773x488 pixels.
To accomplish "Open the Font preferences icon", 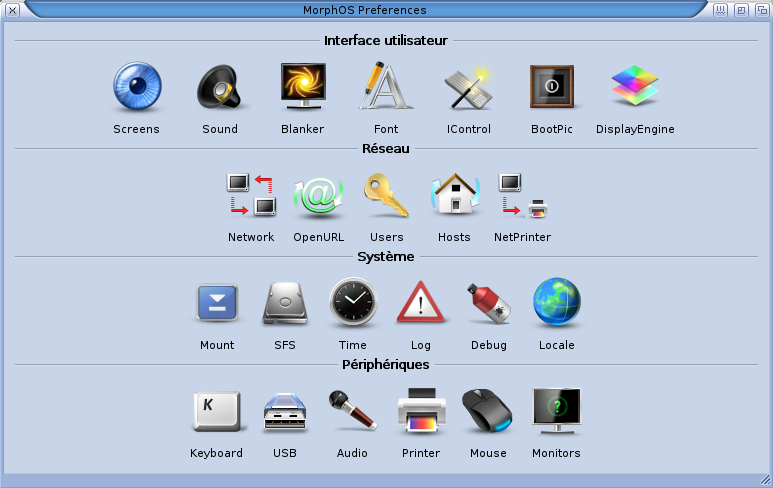I will pos(385,85).
